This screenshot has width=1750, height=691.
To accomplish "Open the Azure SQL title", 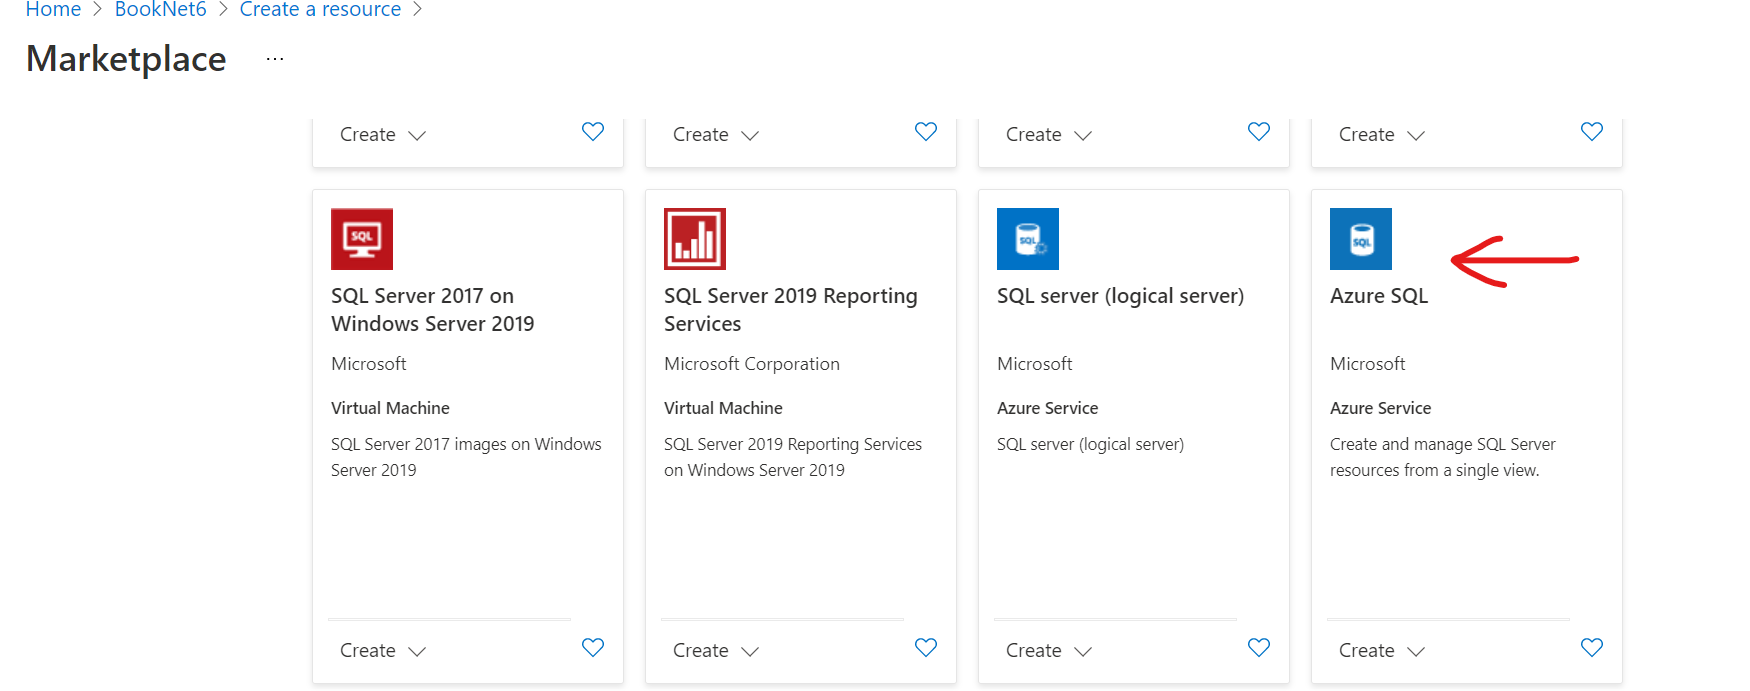I will [1379, 296].
